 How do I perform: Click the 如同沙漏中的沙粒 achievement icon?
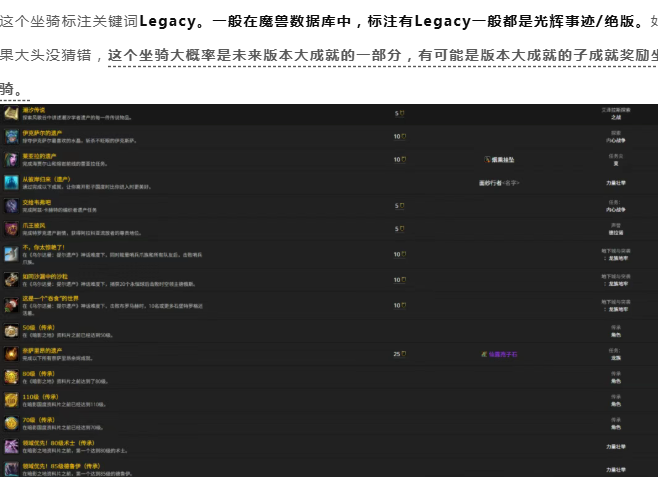(11, 279)
